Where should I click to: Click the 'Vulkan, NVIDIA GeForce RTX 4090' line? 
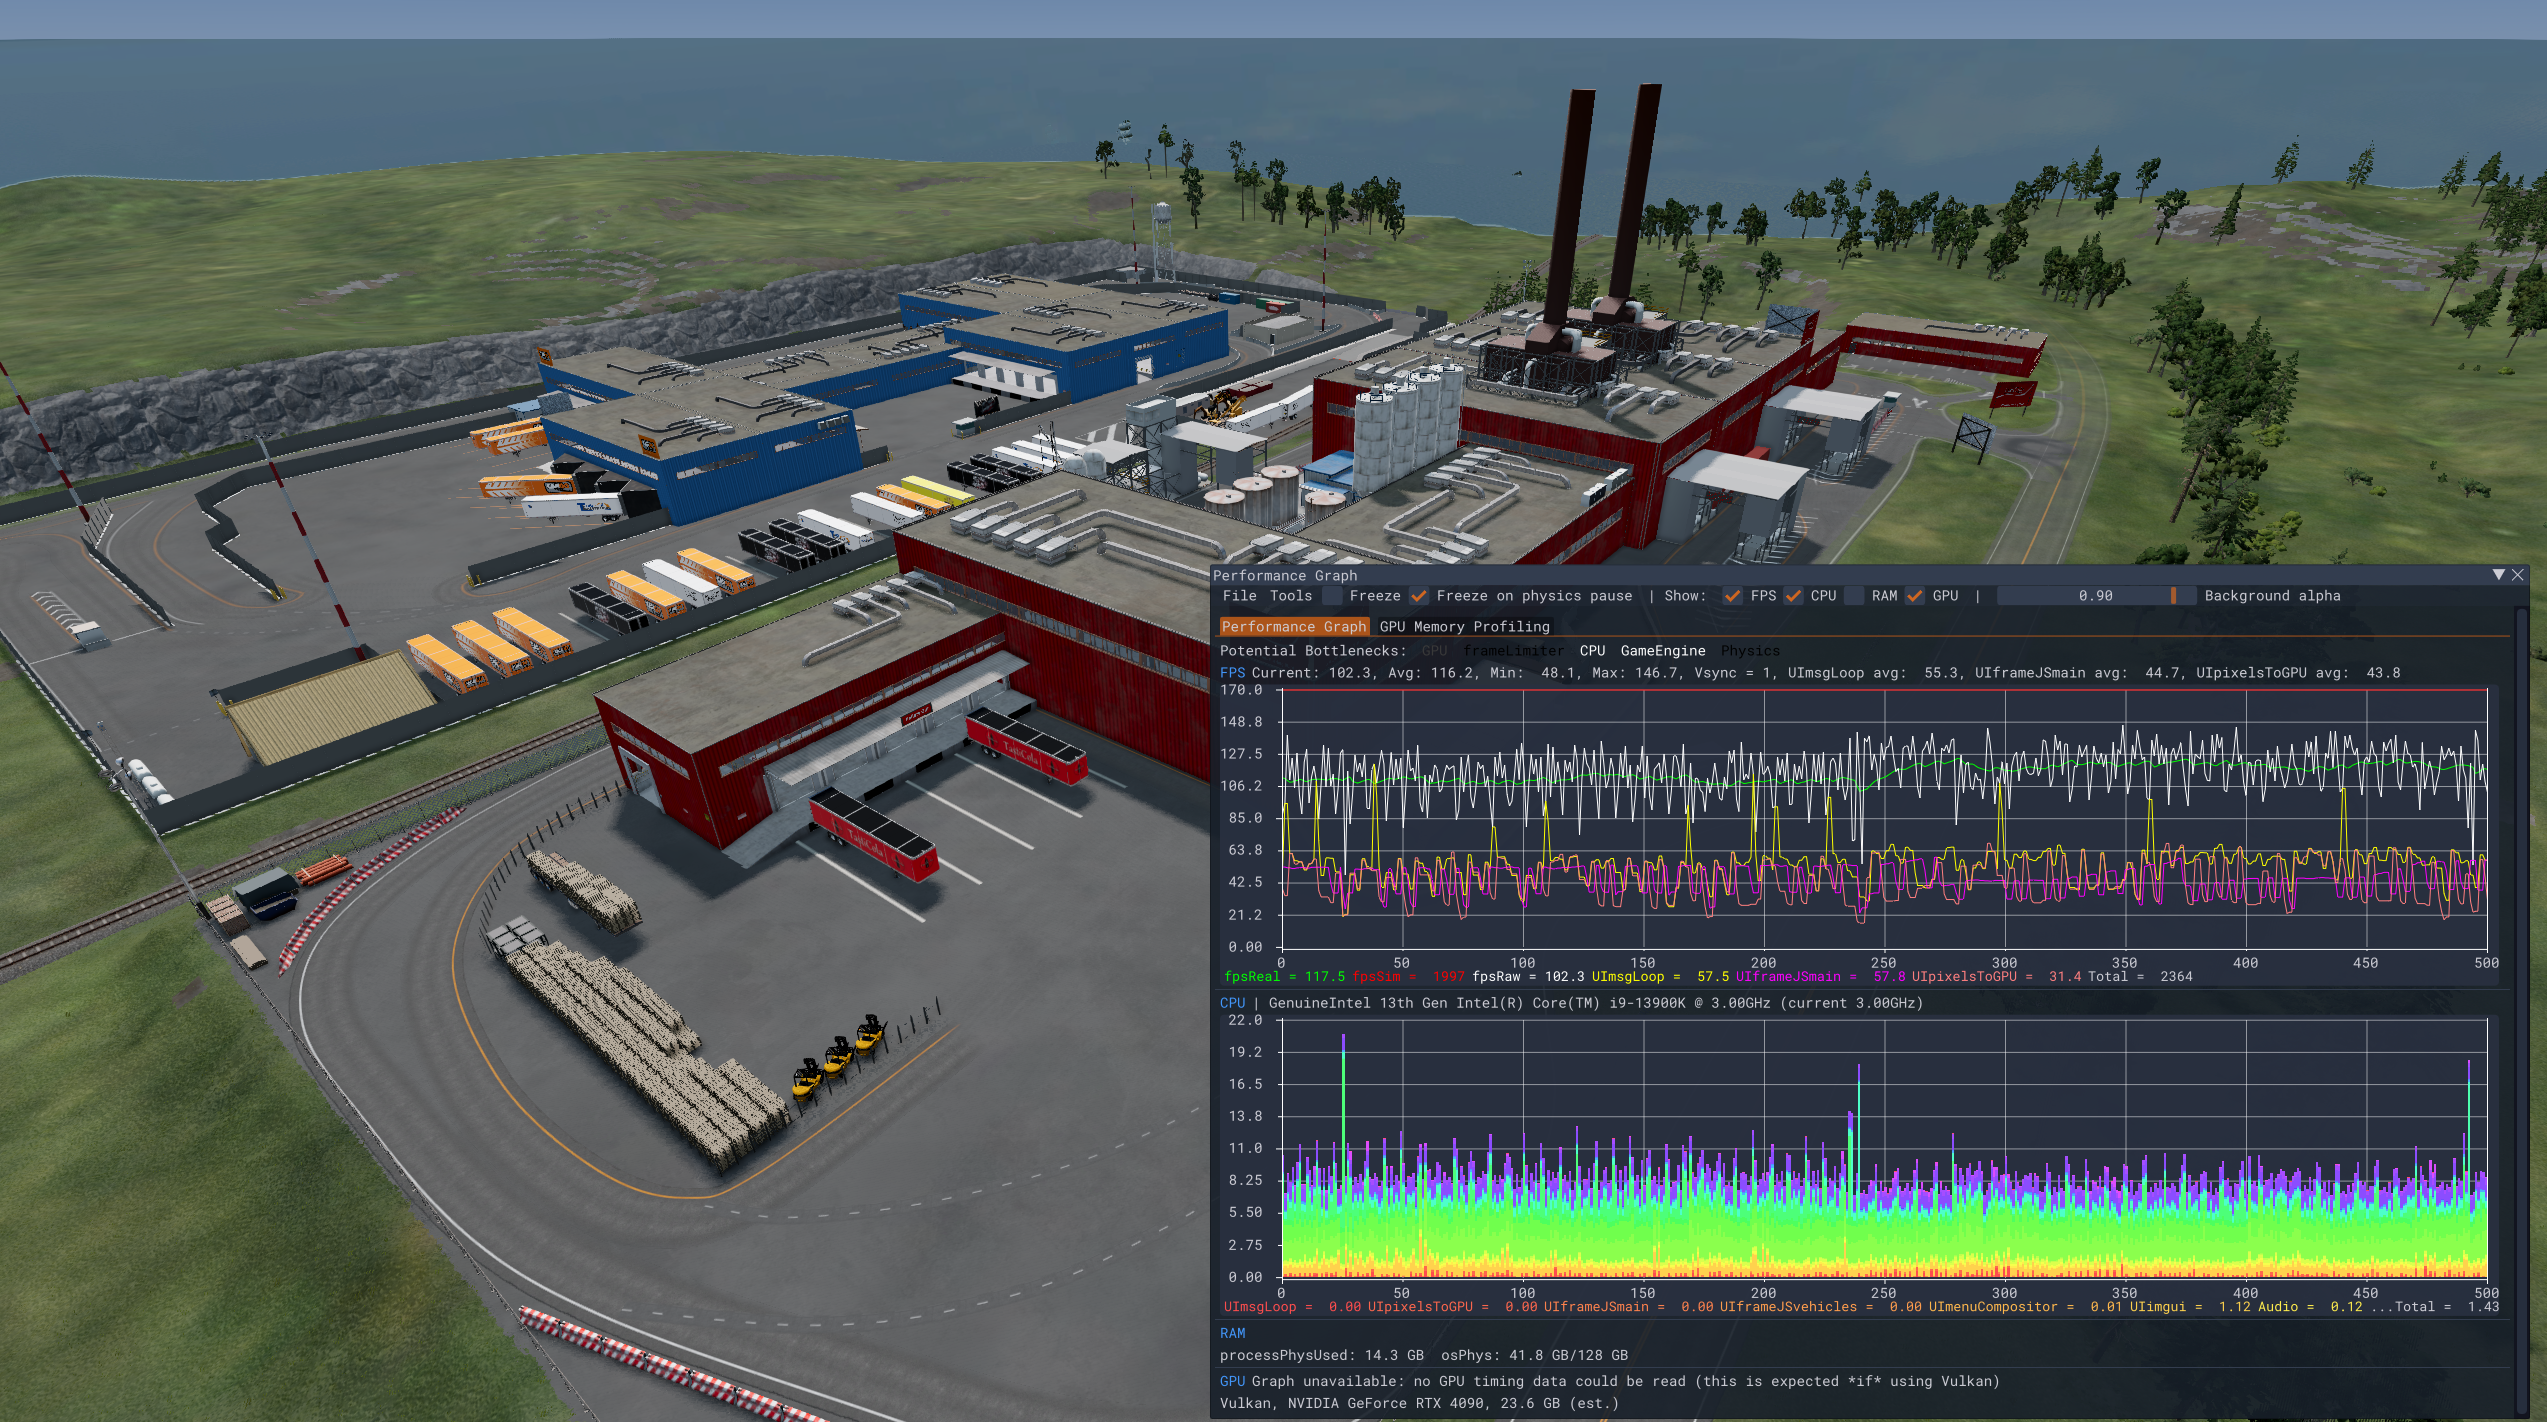click(1418, 1404)
